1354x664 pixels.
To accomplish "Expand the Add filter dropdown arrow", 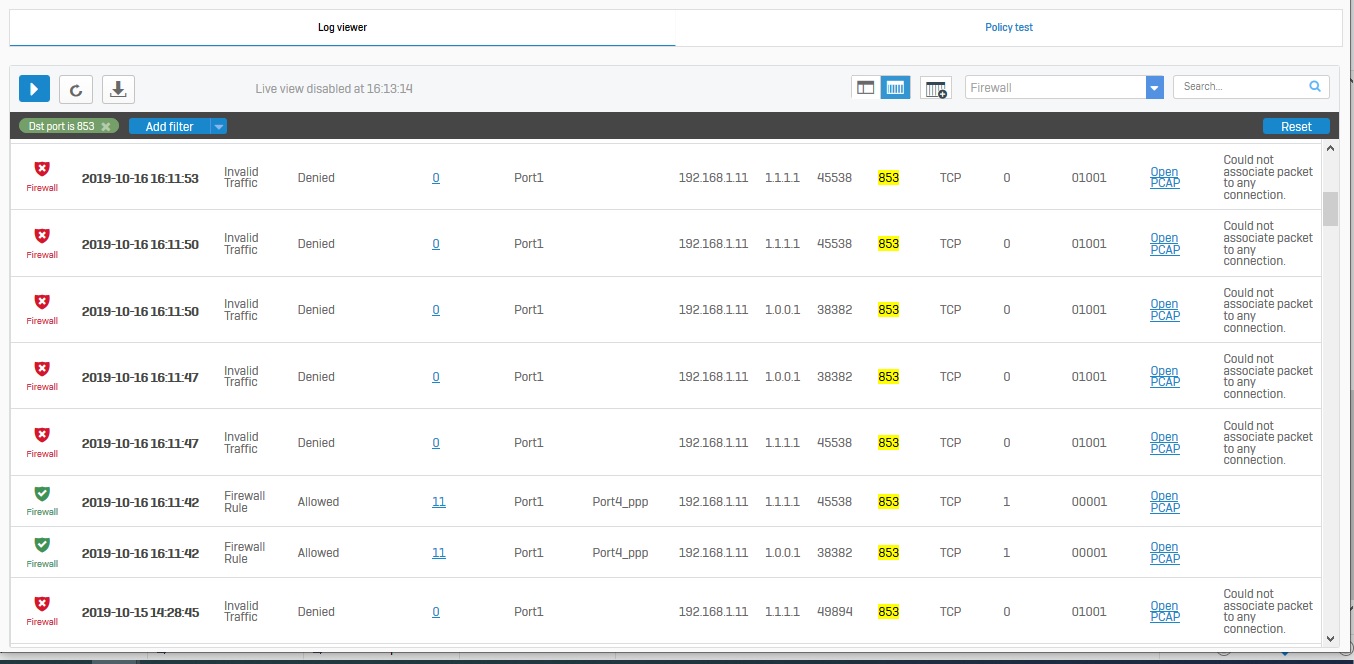I will (219, 127).
